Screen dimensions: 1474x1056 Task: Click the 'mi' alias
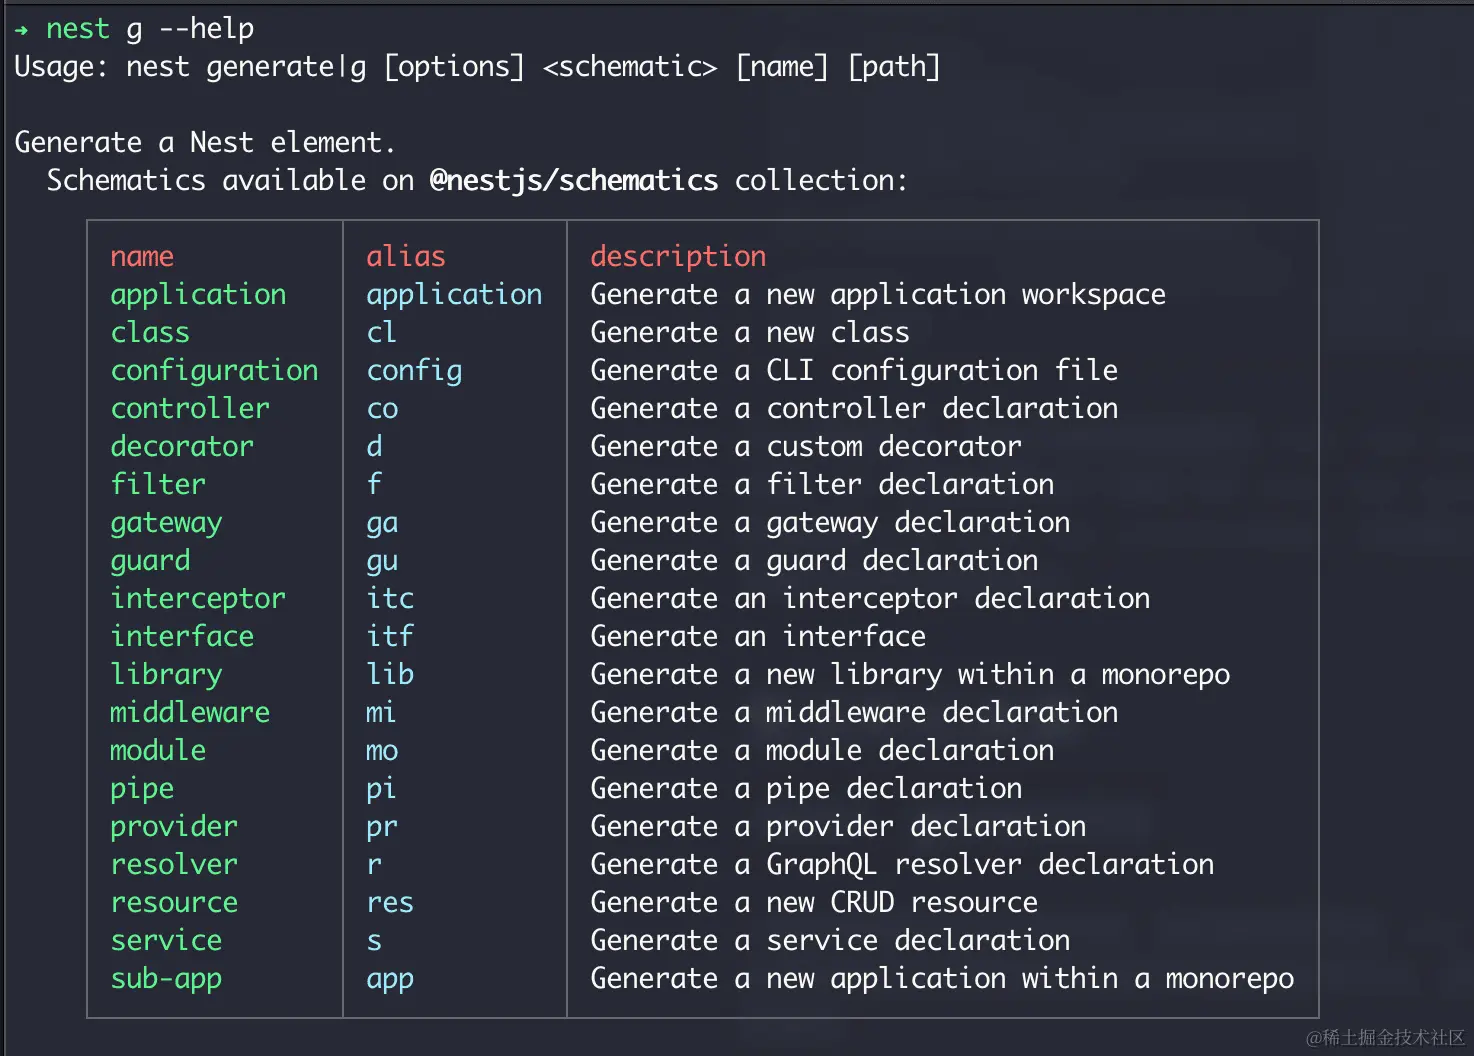[x=381, y=713]
